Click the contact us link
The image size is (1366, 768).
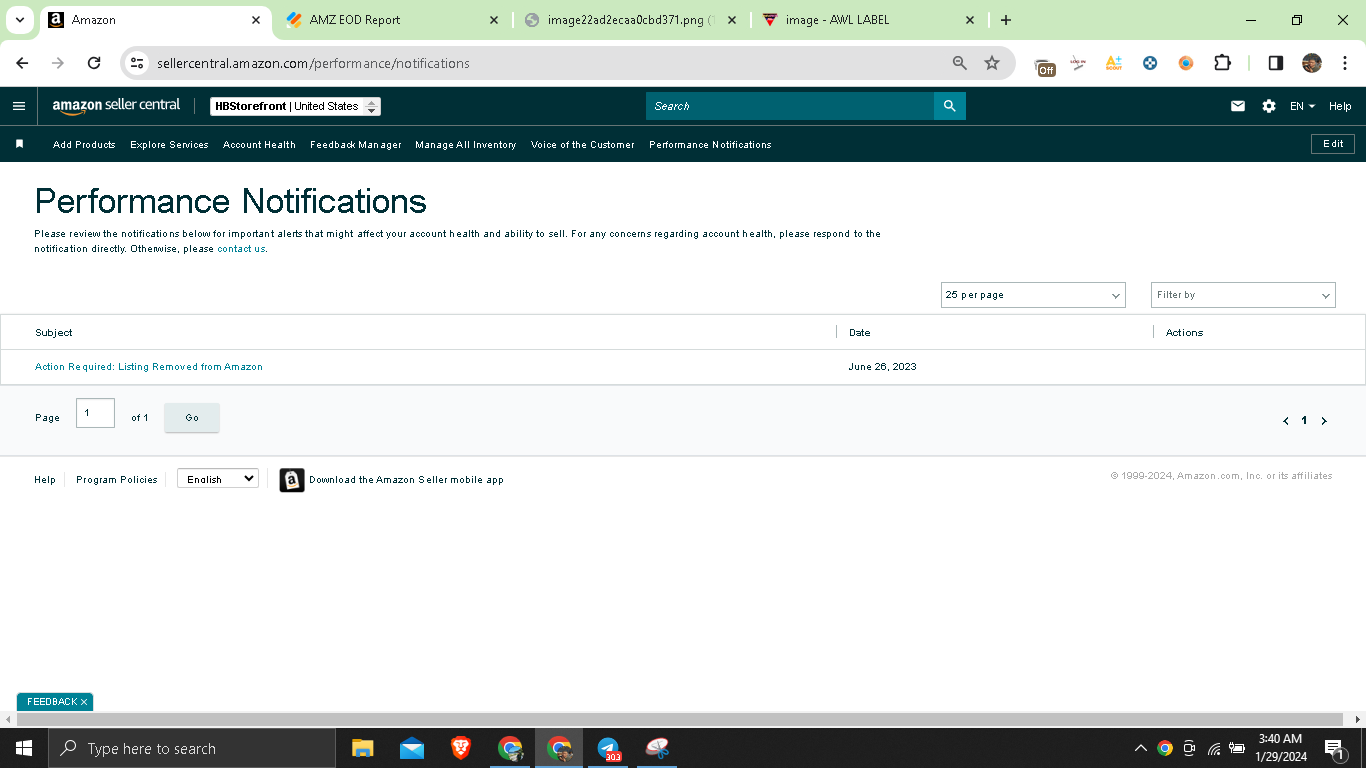click(241, 249)
